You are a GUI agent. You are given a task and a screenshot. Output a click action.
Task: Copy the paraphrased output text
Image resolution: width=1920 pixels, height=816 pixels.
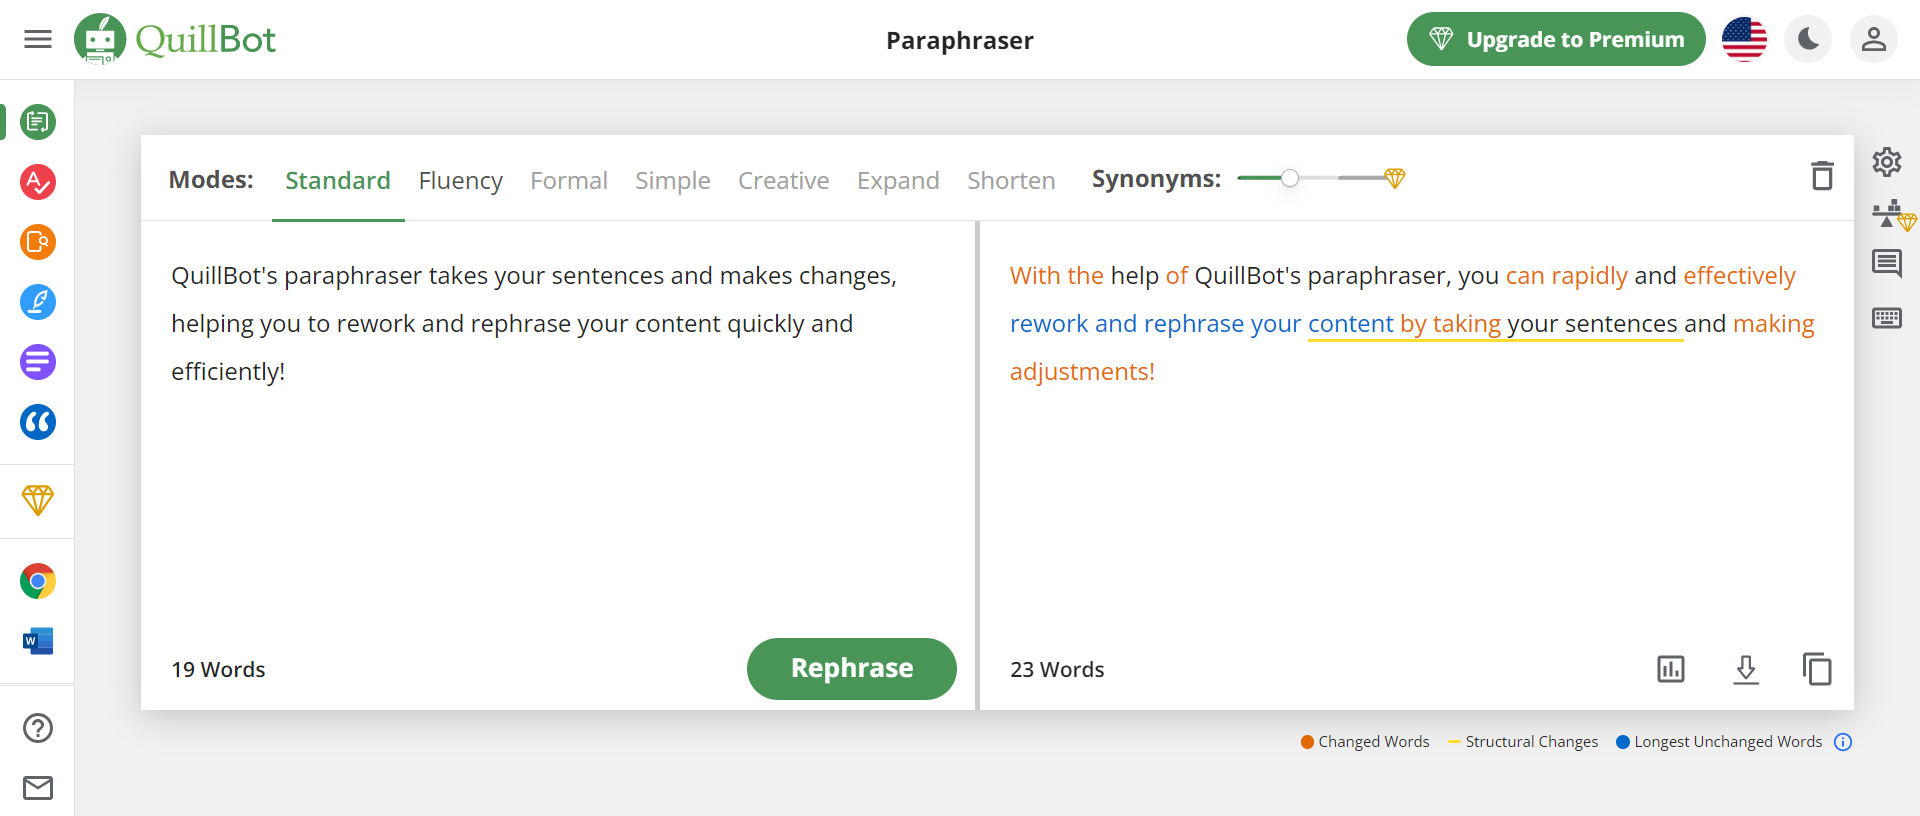tap(1816, 668)
